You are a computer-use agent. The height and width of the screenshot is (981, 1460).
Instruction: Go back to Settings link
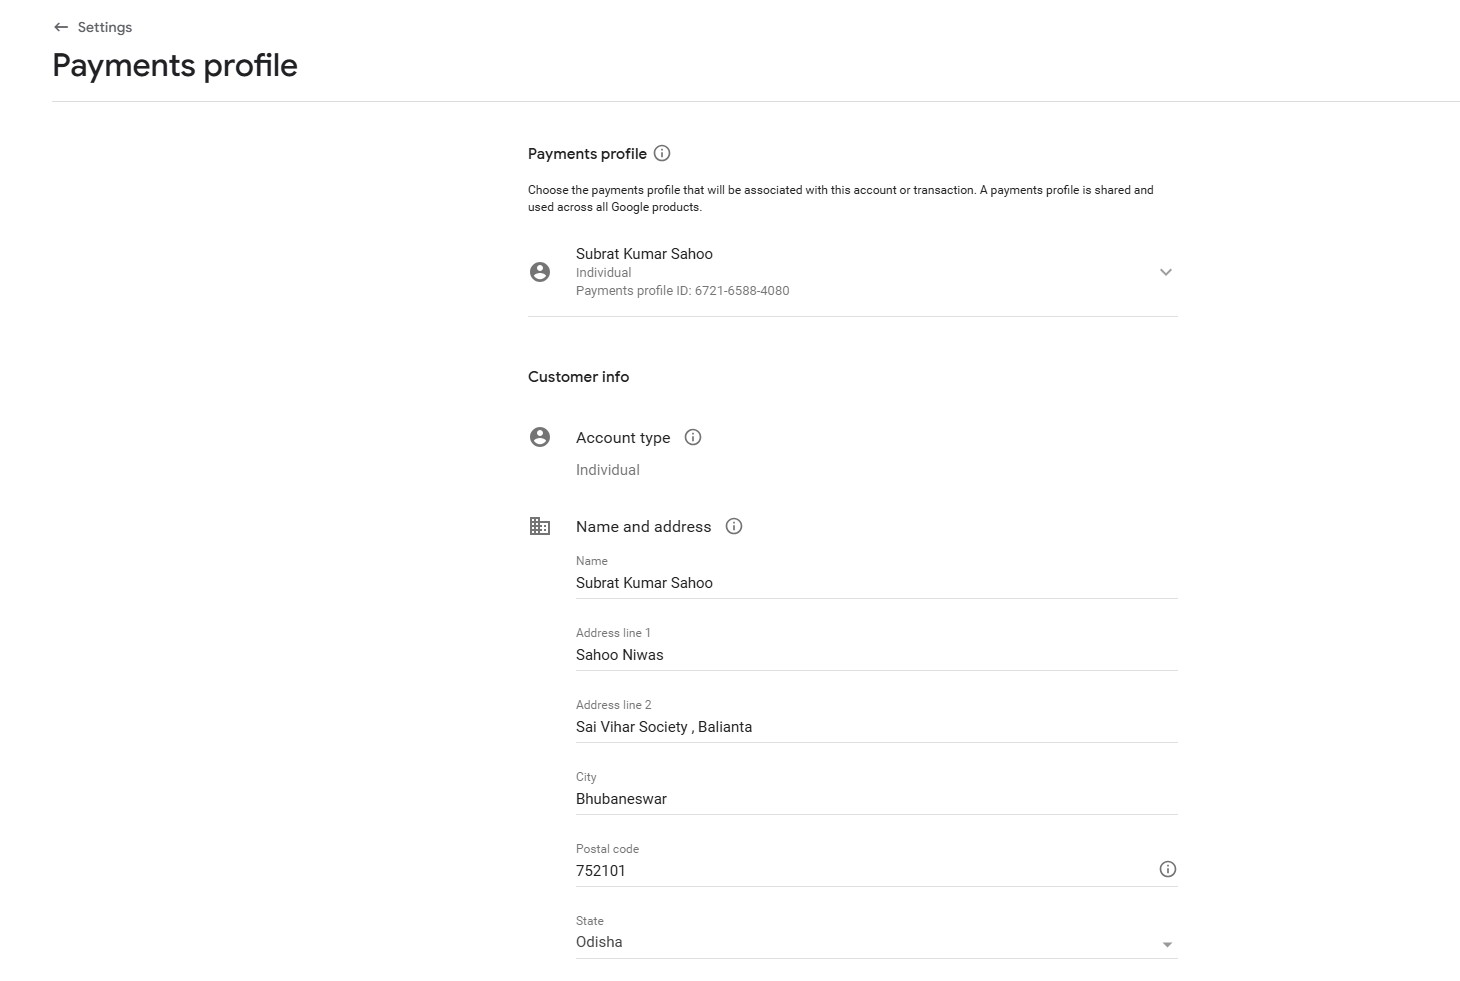coord(105,27)
